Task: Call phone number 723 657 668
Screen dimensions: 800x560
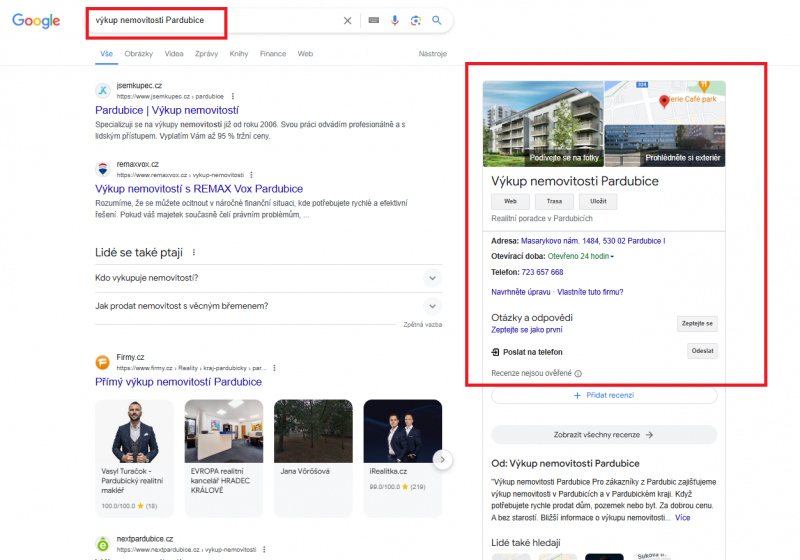Action: tap(542, 272)
